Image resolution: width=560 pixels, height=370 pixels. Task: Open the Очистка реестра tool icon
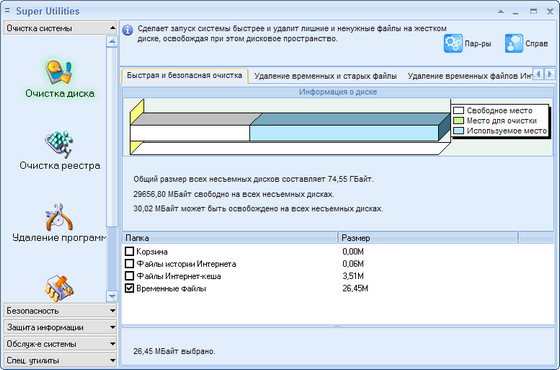pyautogui.click(x=59, y=144)
